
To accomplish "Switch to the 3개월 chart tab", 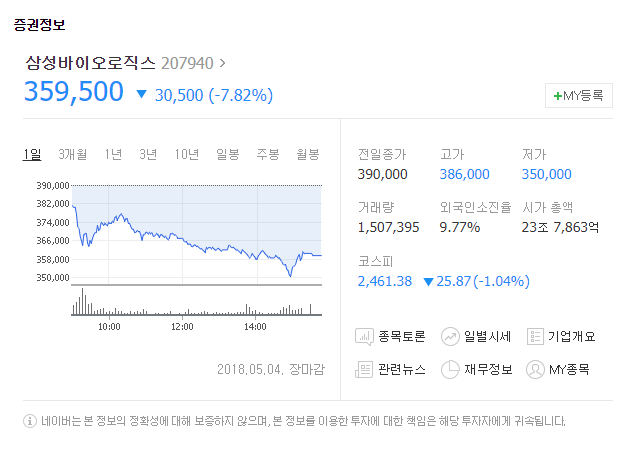I will [x=73, y=154].
